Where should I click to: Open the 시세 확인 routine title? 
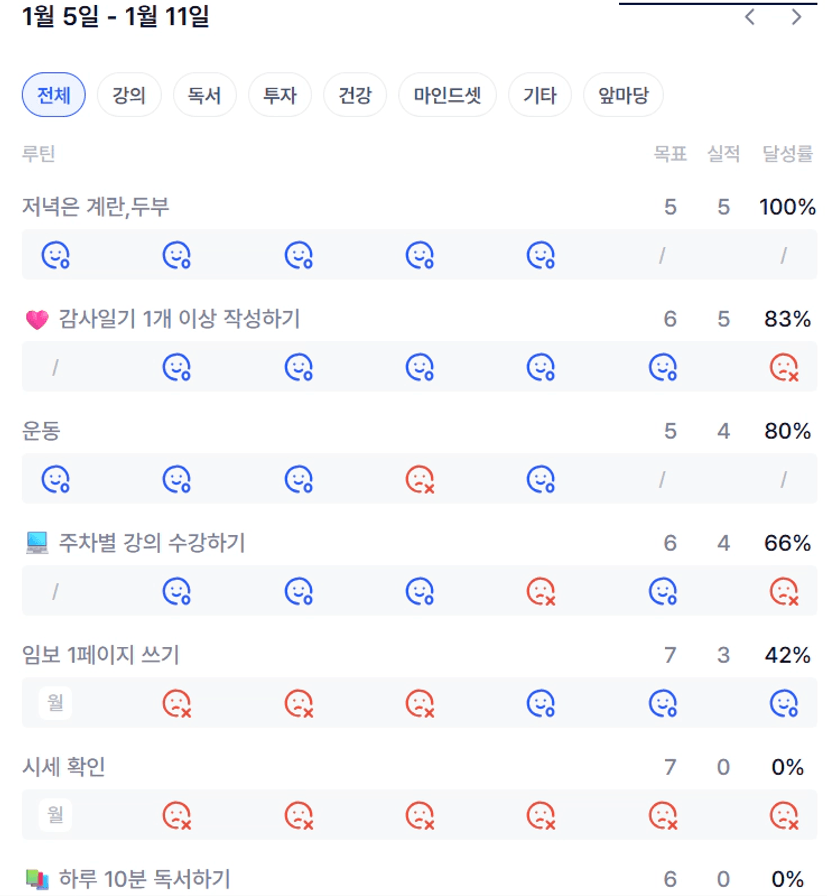(x=64, y=767)
